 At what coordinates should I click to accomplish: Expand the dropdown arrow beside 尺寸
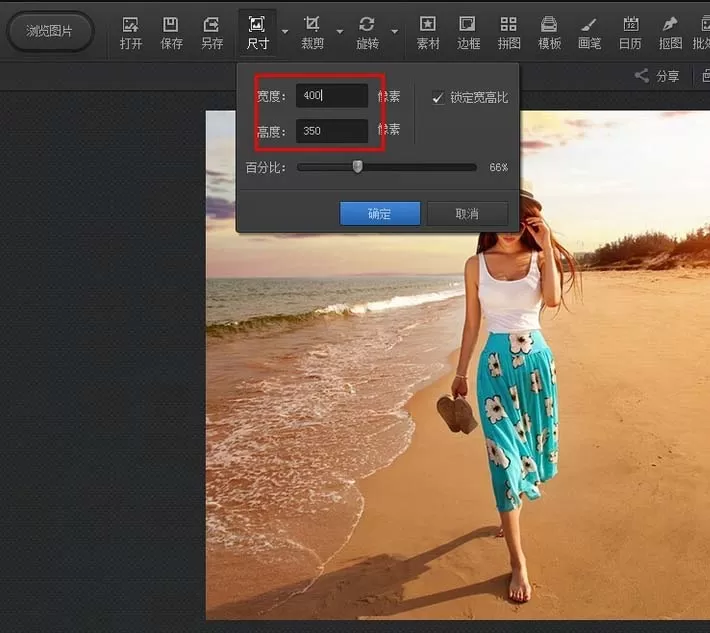click(285, 32)
